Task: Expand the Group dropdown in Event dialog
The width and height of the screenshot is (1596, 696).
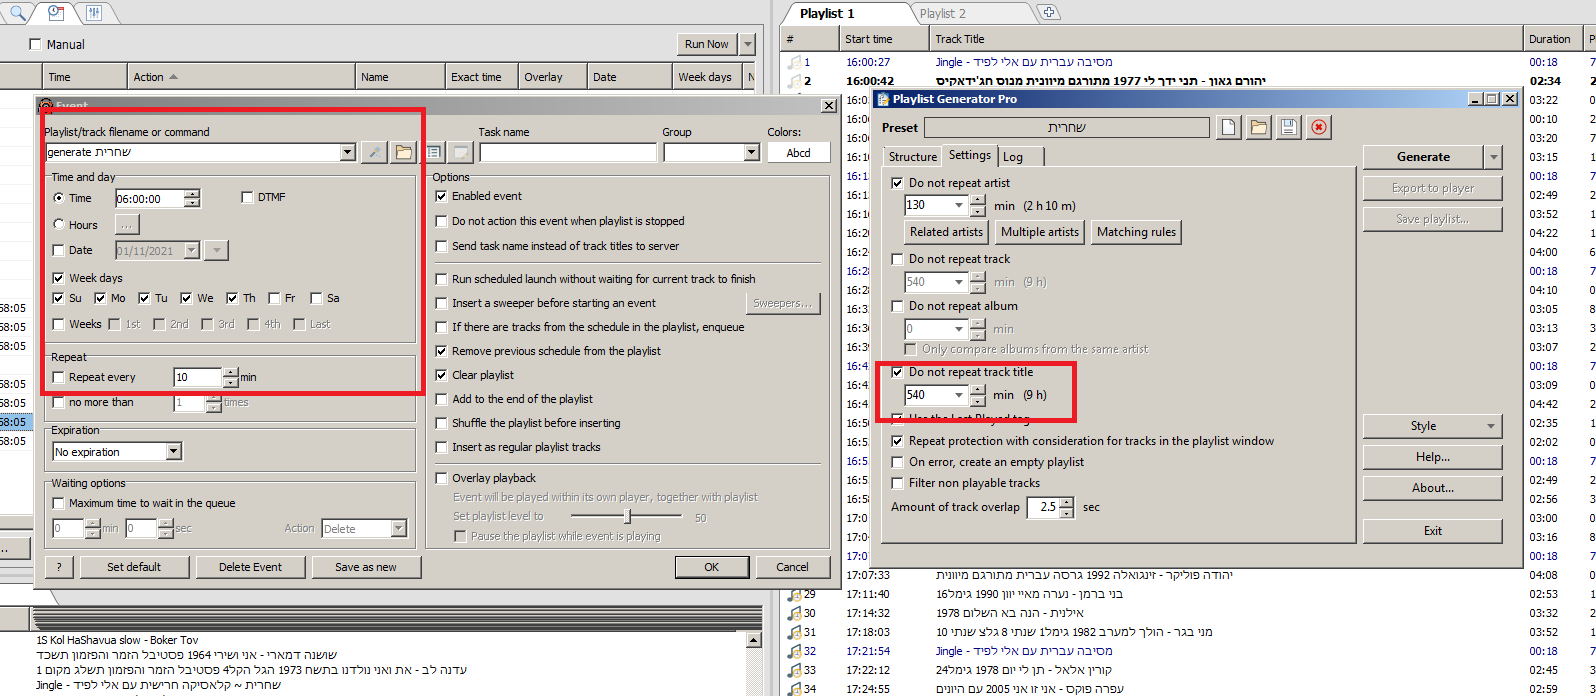Action: 751,153
